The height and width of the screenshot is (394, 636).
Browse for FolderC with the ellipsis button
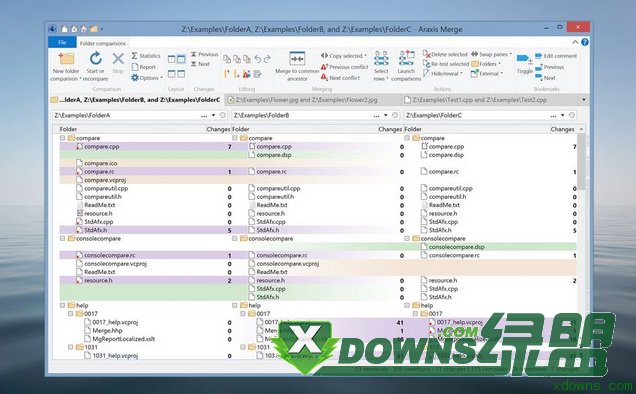click(553, 116)
